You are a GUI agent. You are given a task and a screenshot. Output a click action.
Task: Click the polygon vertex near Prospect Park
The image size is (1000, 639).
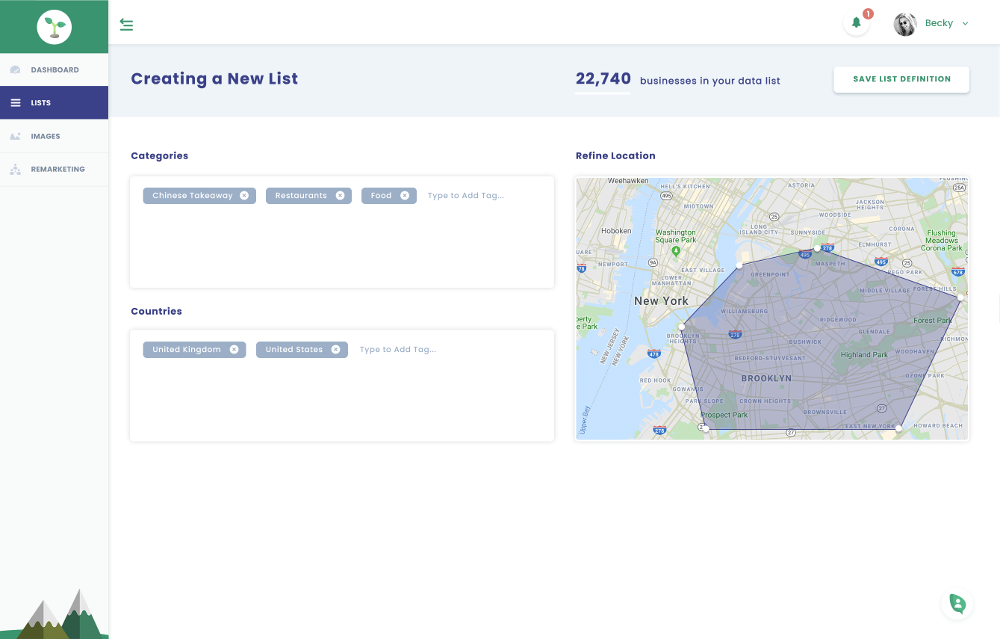pos(706,429)
